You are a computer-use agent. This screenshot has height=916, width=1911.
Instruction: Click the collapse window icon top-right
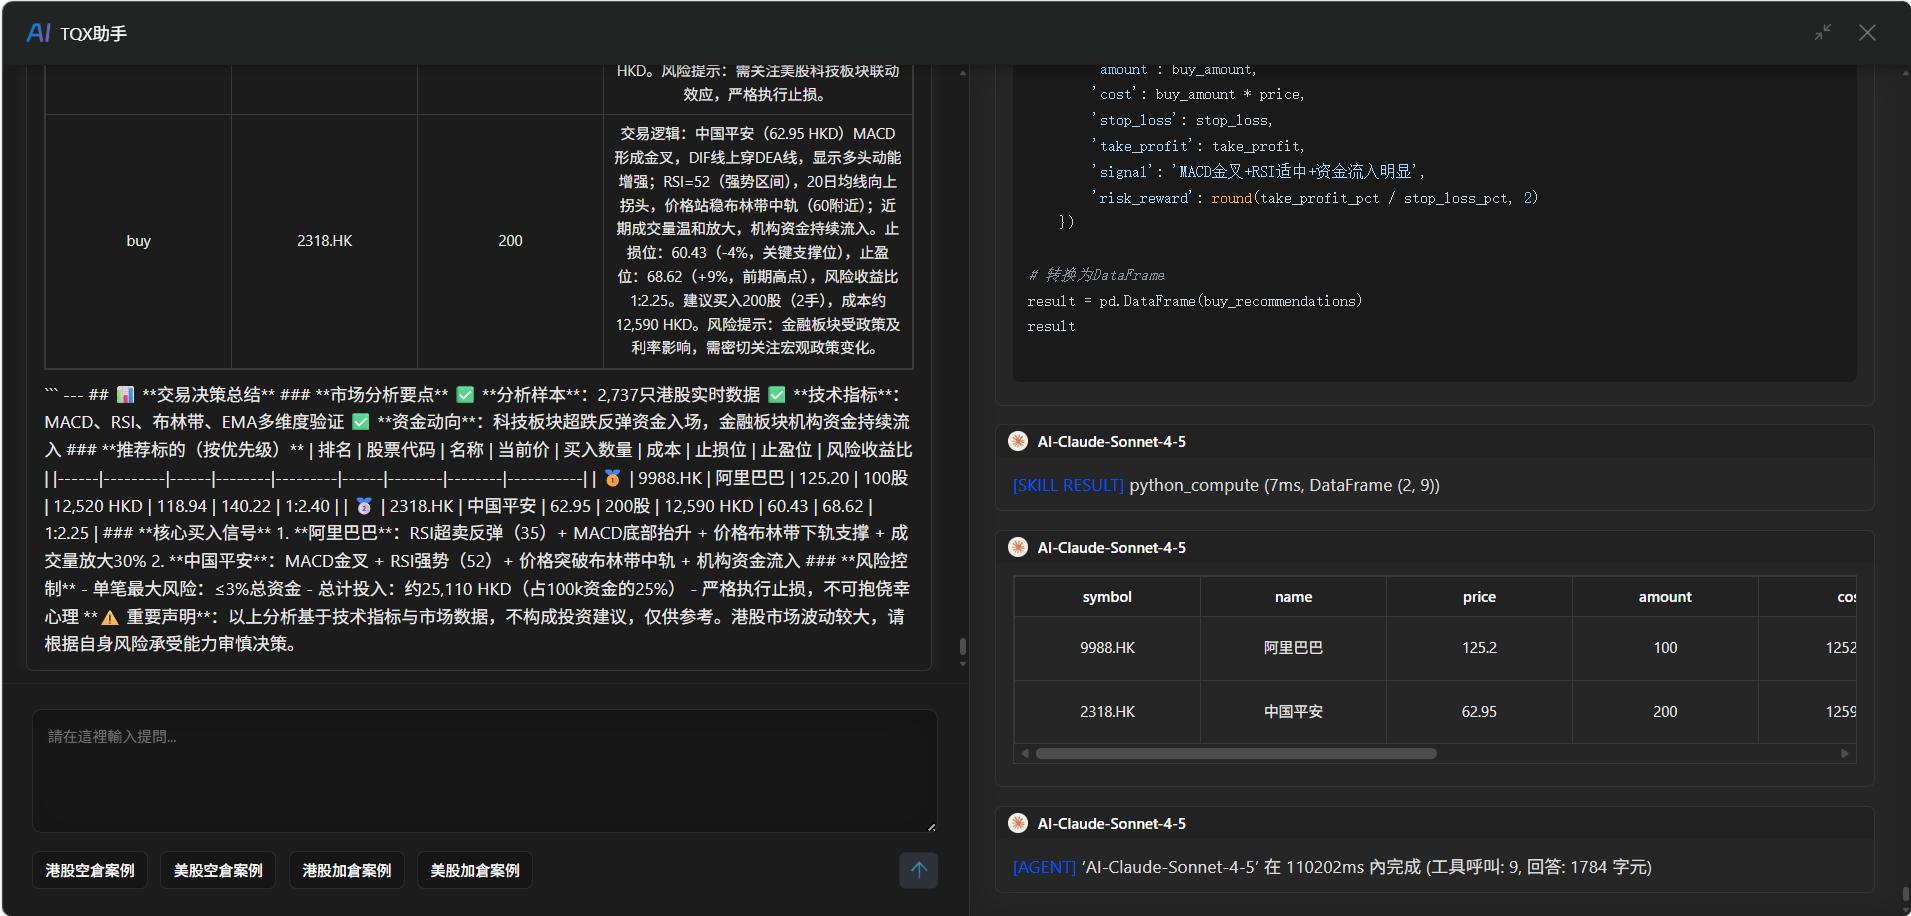(x=1822, y=32)
